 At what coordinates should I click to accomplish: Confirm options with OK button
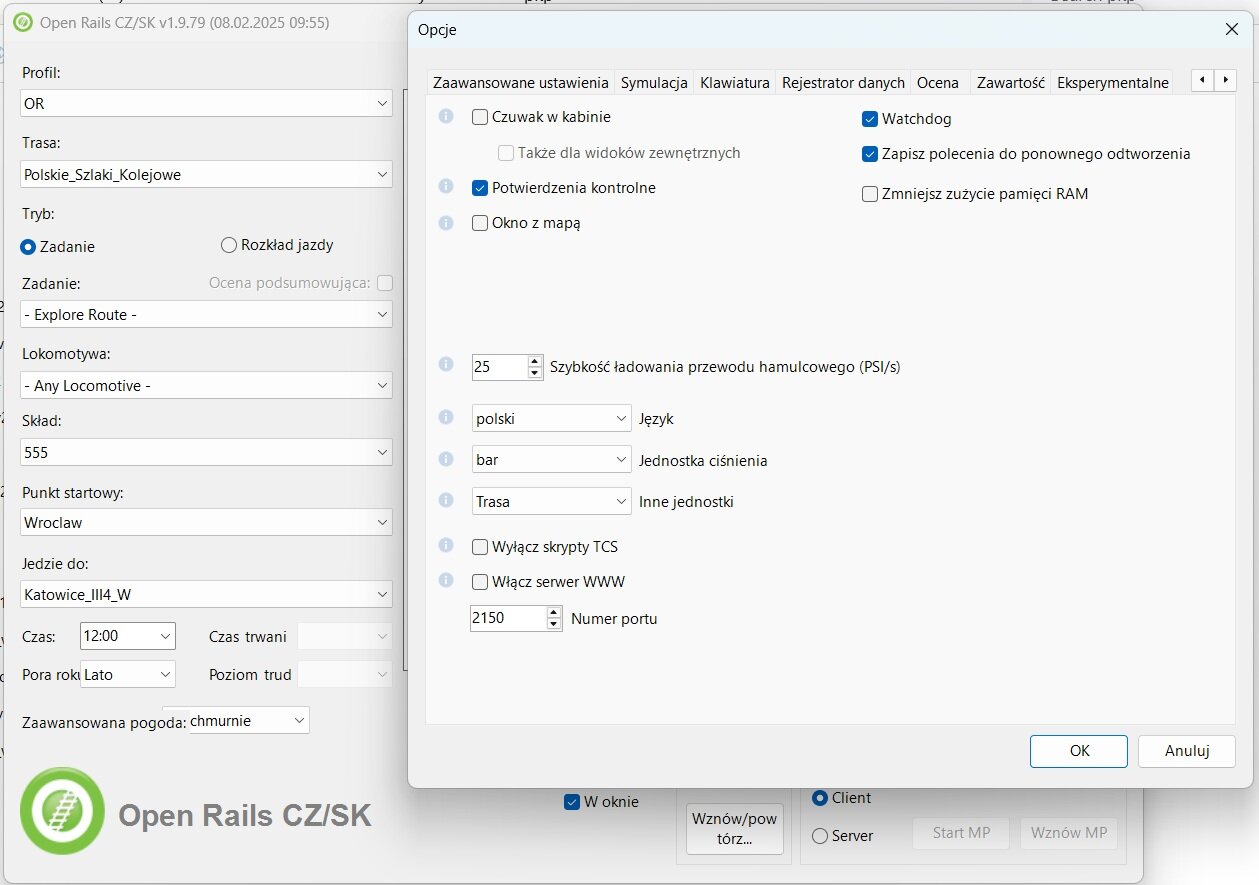[1079, 751]
